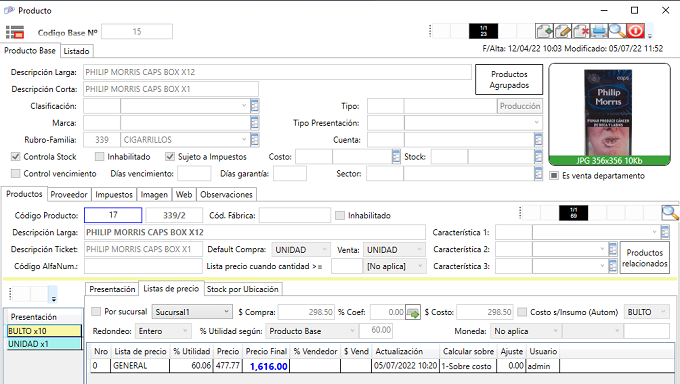
Task: Toggle the Control vencimiento checkbox
Action: pos(16,174)
